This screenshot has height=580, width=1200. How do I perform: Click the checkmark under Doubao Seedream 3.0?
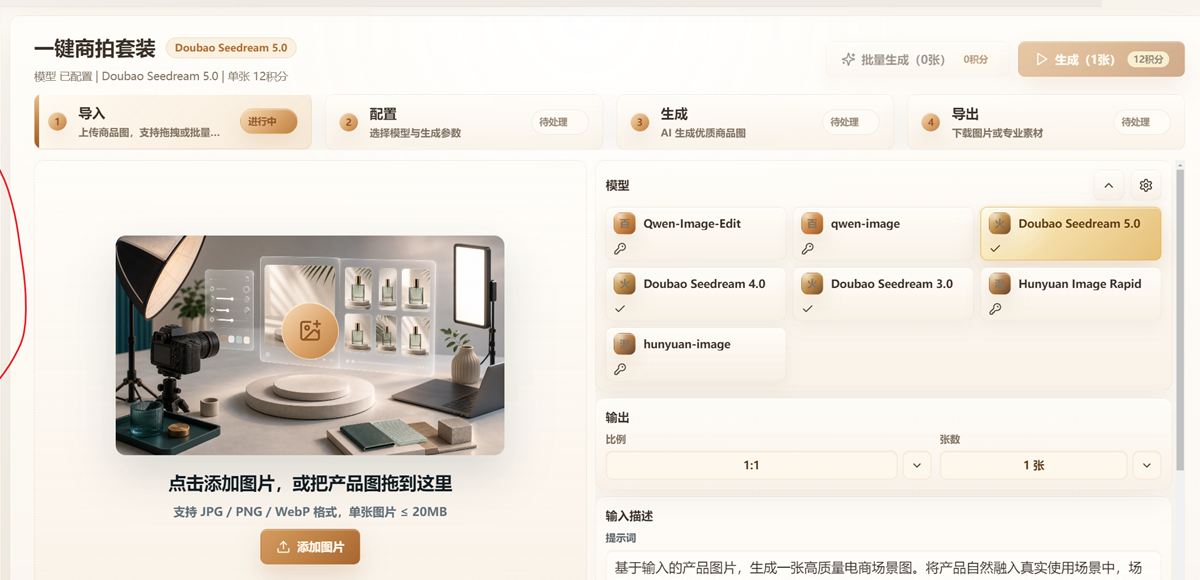tap(807, 308)
